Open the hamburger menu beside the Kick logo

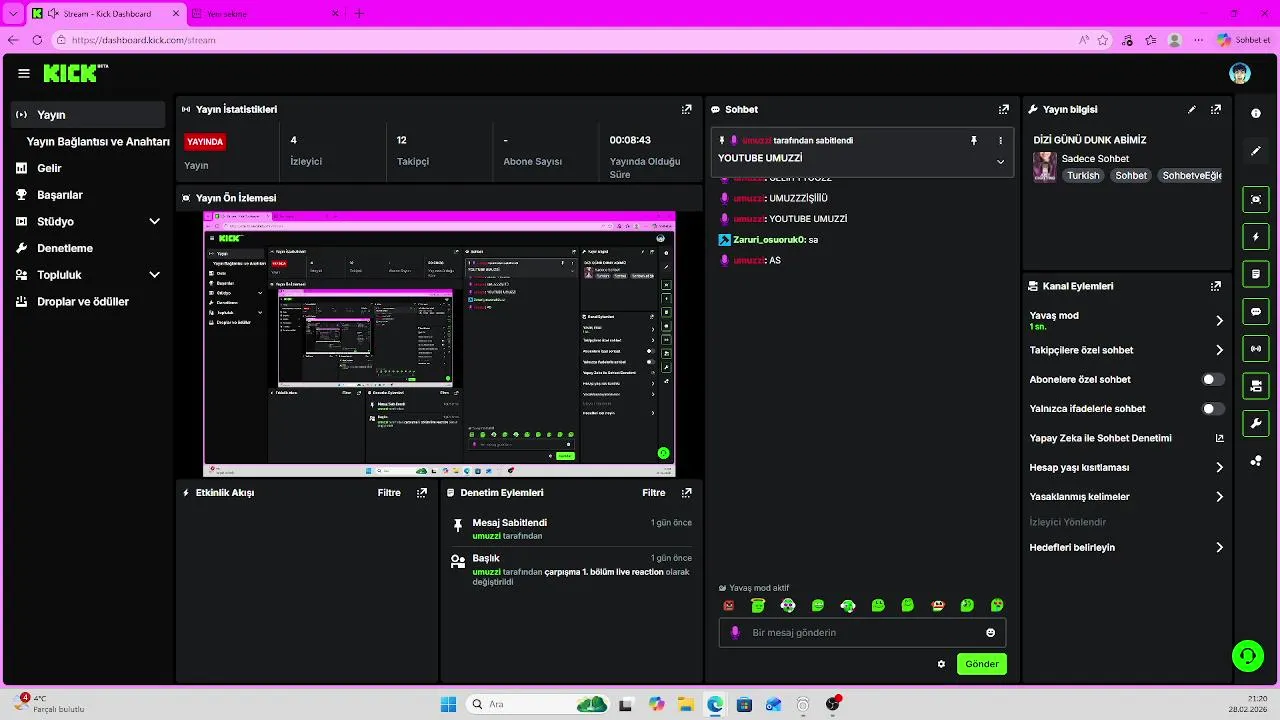(x=24, y=73)
